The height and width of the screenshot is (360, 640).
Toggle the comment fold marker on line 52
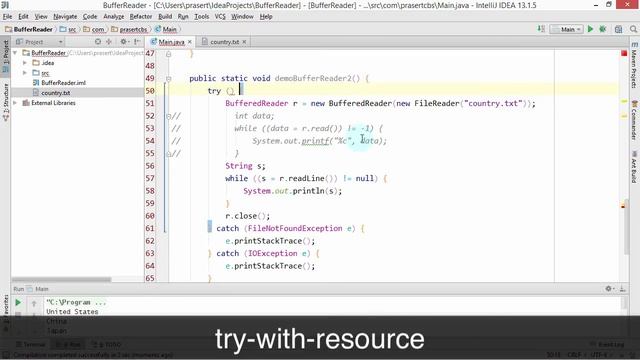[x=168, y=116]
